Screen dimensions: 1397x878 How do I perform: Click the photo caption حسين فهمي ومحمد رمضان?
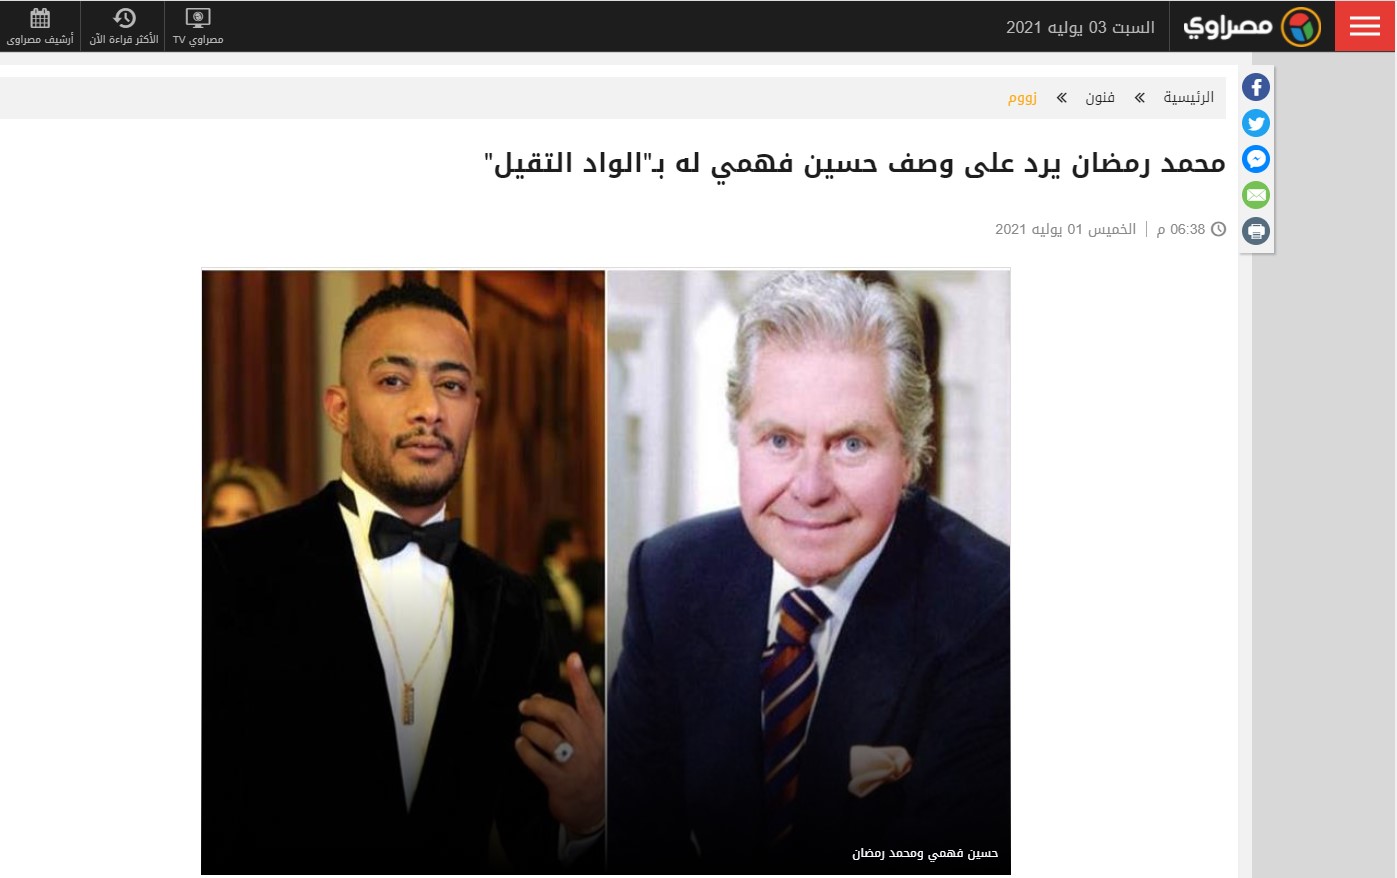point(925,853)
